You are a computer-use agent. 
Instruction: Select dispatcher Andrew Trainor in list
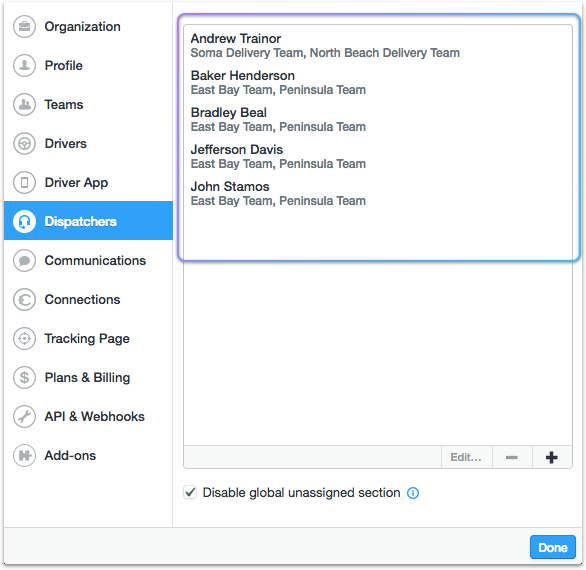378,46
